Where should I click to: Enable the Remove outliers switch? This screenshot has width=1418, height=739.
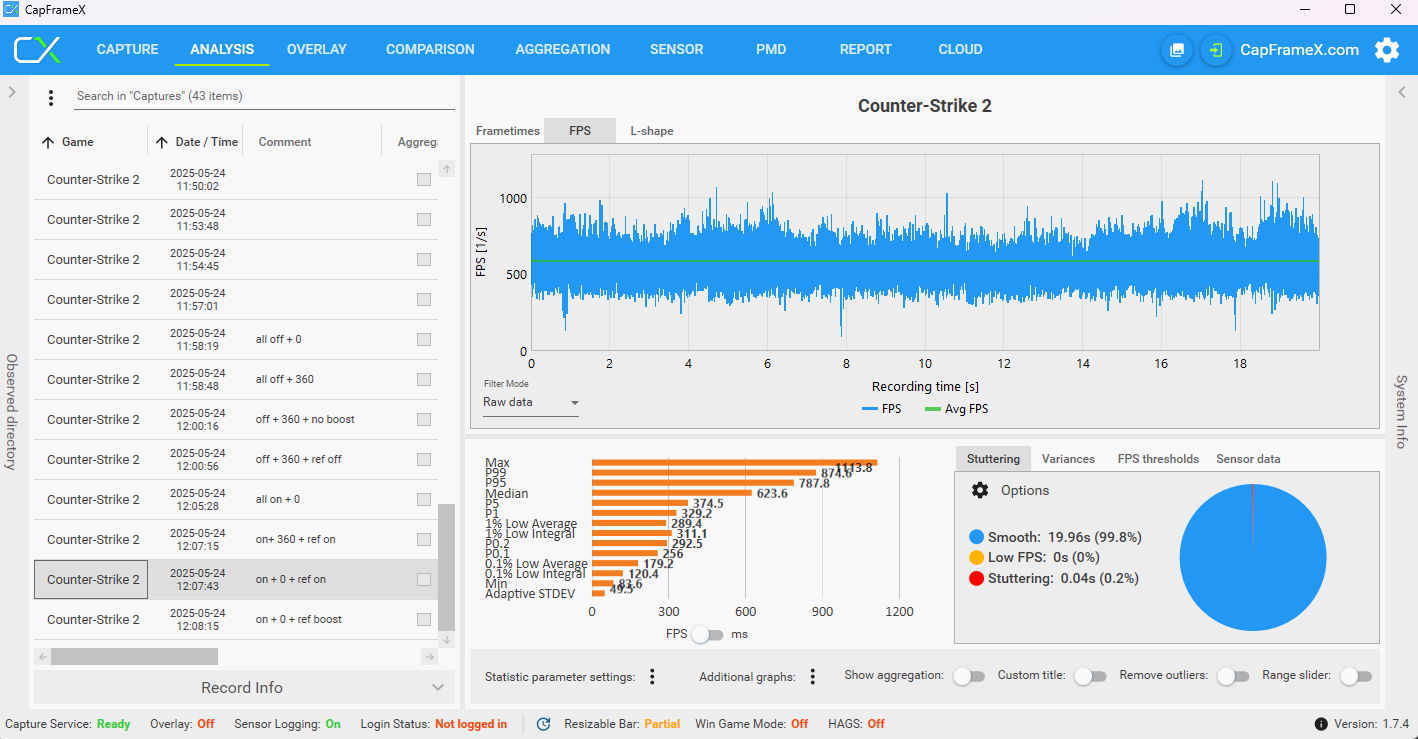(x=1233, y=676)
